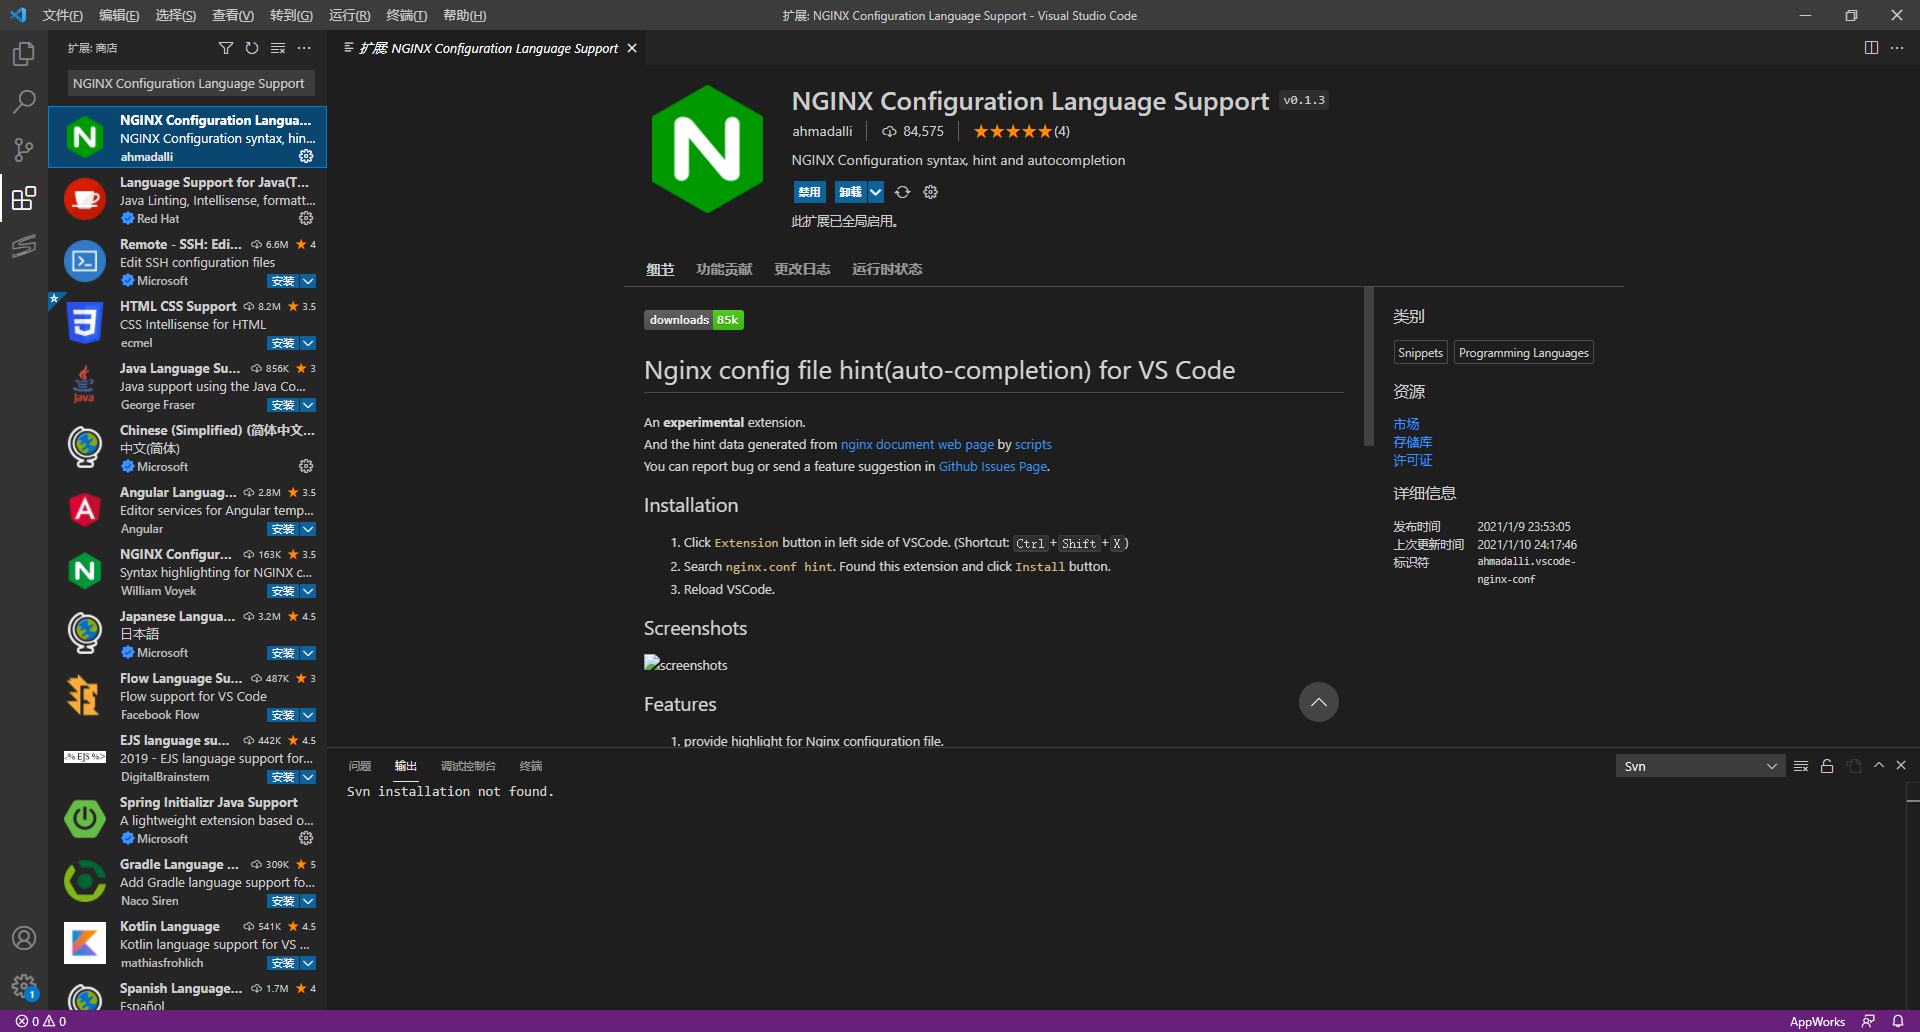Click errors and warnings count in status bar
1920x1032 pixels.
(x=41, y=1021)
